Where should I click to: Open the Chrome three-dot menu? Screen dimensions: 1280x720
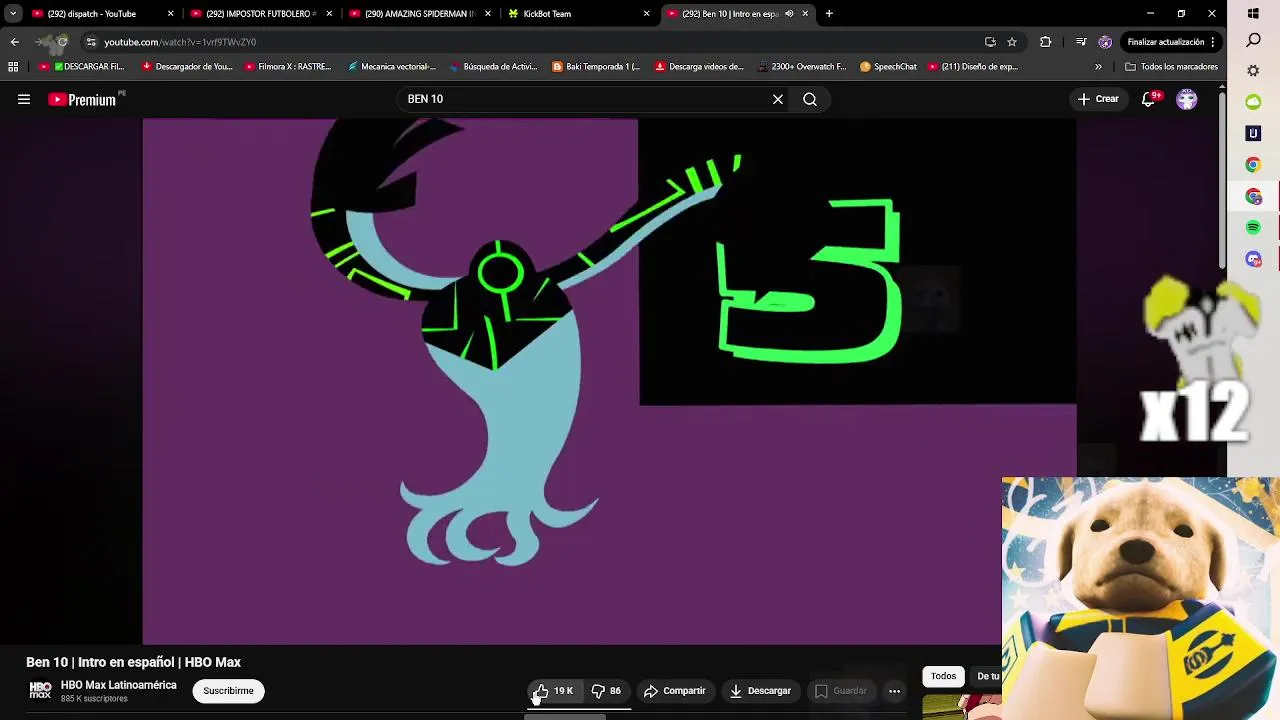1213,42
